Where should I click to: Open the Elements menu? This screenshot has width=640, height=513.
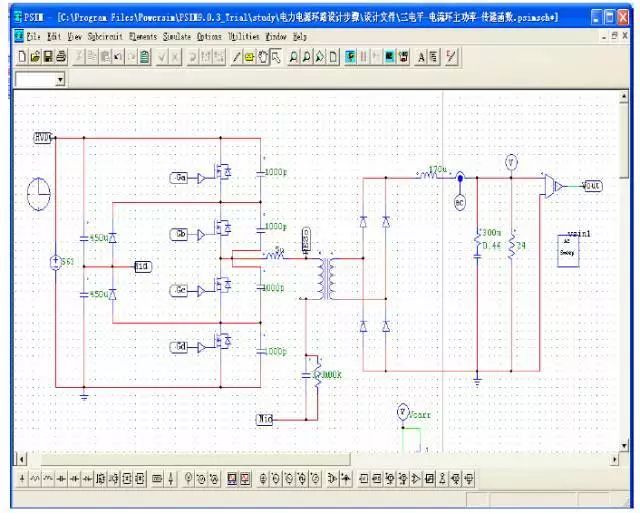point(143,37)
